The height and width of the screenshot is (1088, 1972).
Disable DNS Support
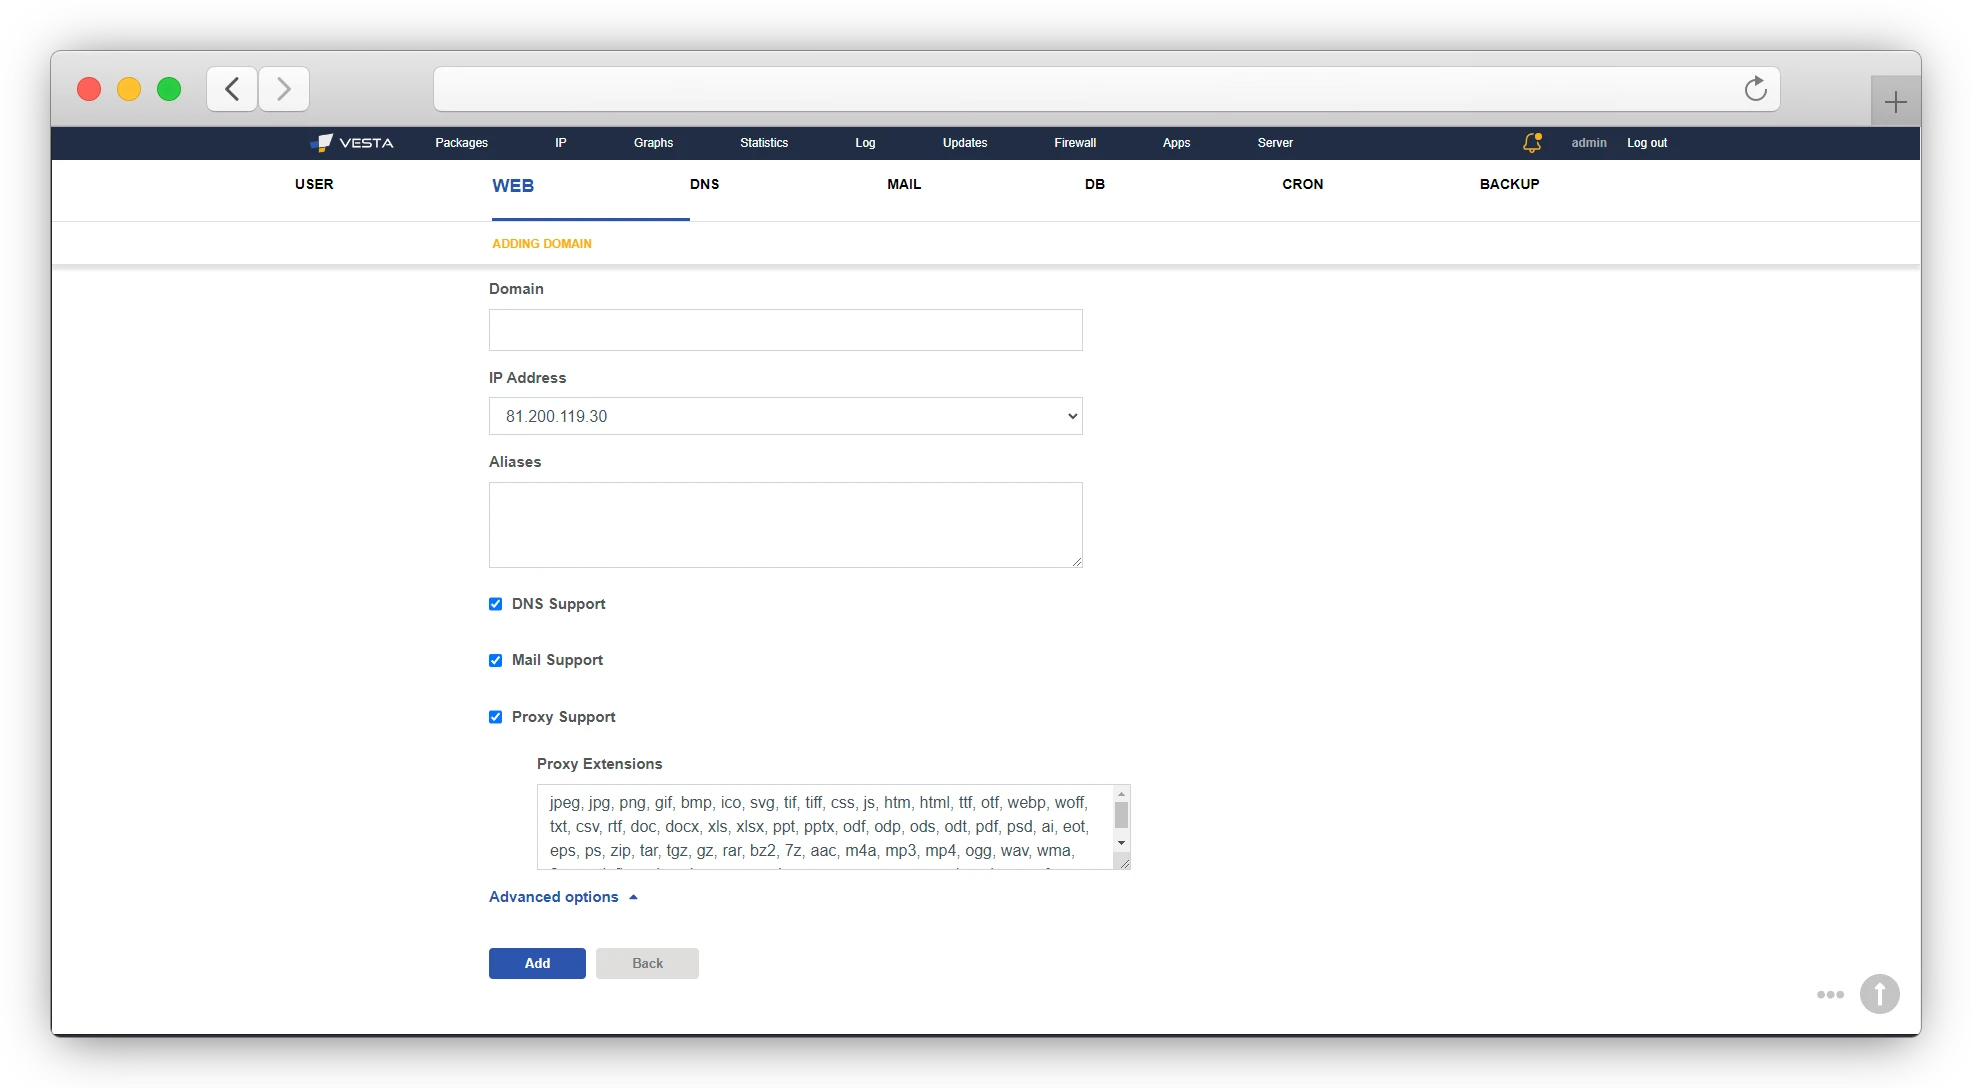coord(495,604)
